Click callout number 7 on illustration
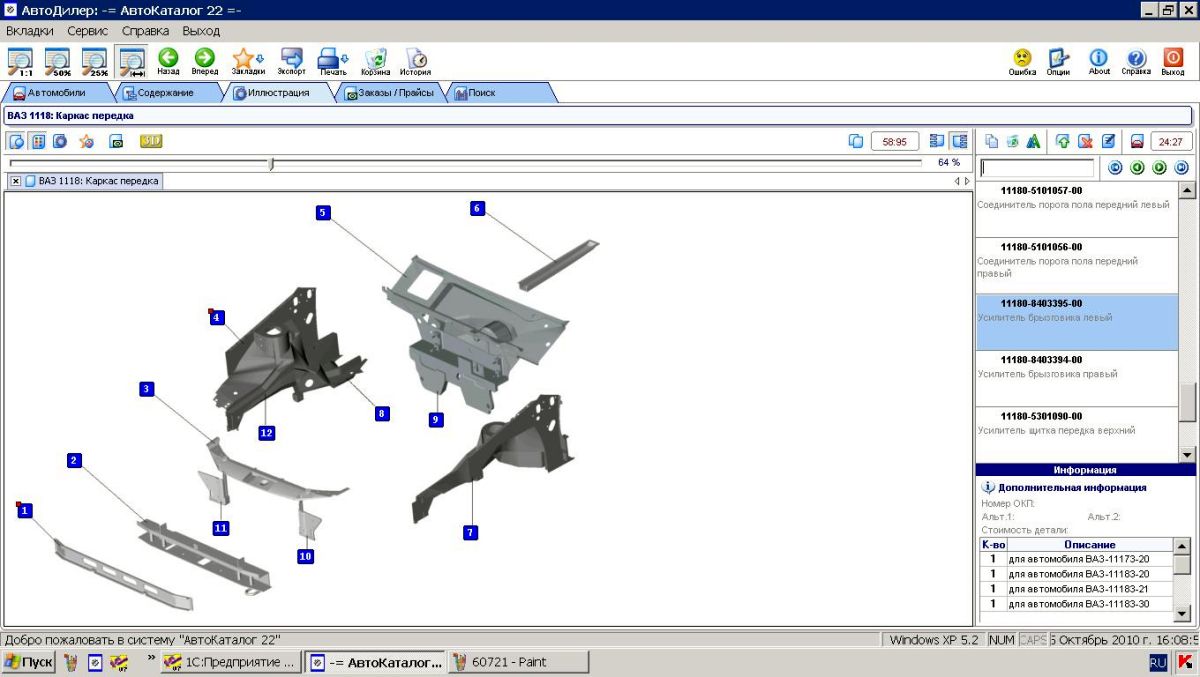Image resolution: width=1200 pixels, height=677 pixels. click(x=470, y=533)
